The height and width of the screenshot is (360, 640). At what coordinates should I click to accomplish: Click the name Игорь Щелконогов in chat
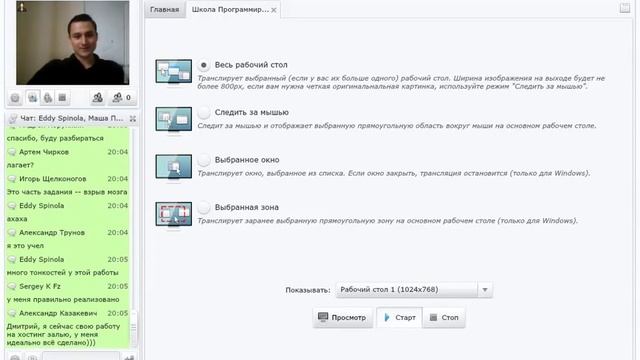pyautogui.click(x=53, y=179)
